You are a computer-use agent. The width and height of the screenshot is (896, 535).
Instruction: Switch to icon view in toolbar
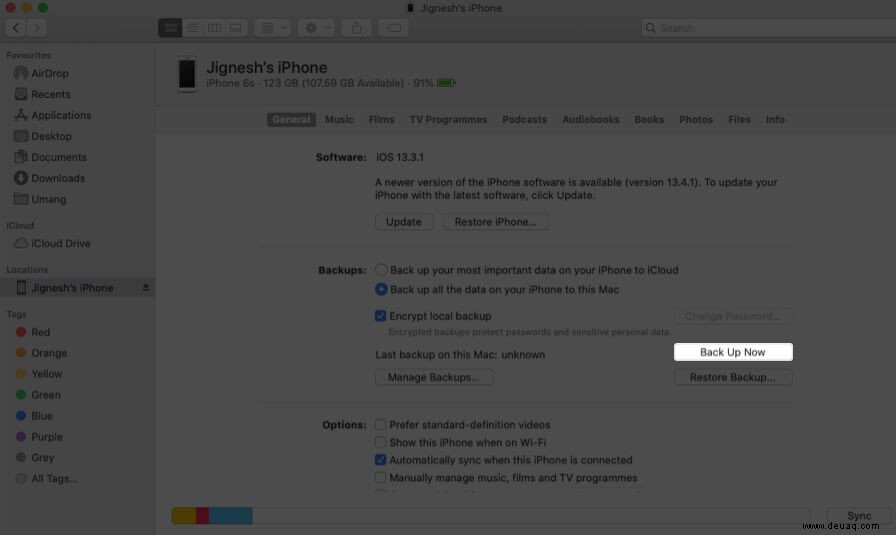(x=170, y=27)
